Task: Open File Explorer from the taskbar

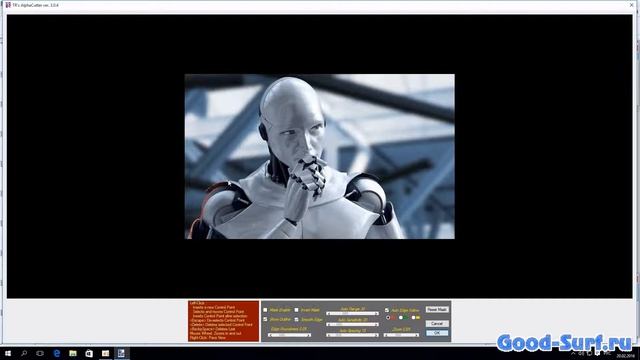Action: click(73, 353)
